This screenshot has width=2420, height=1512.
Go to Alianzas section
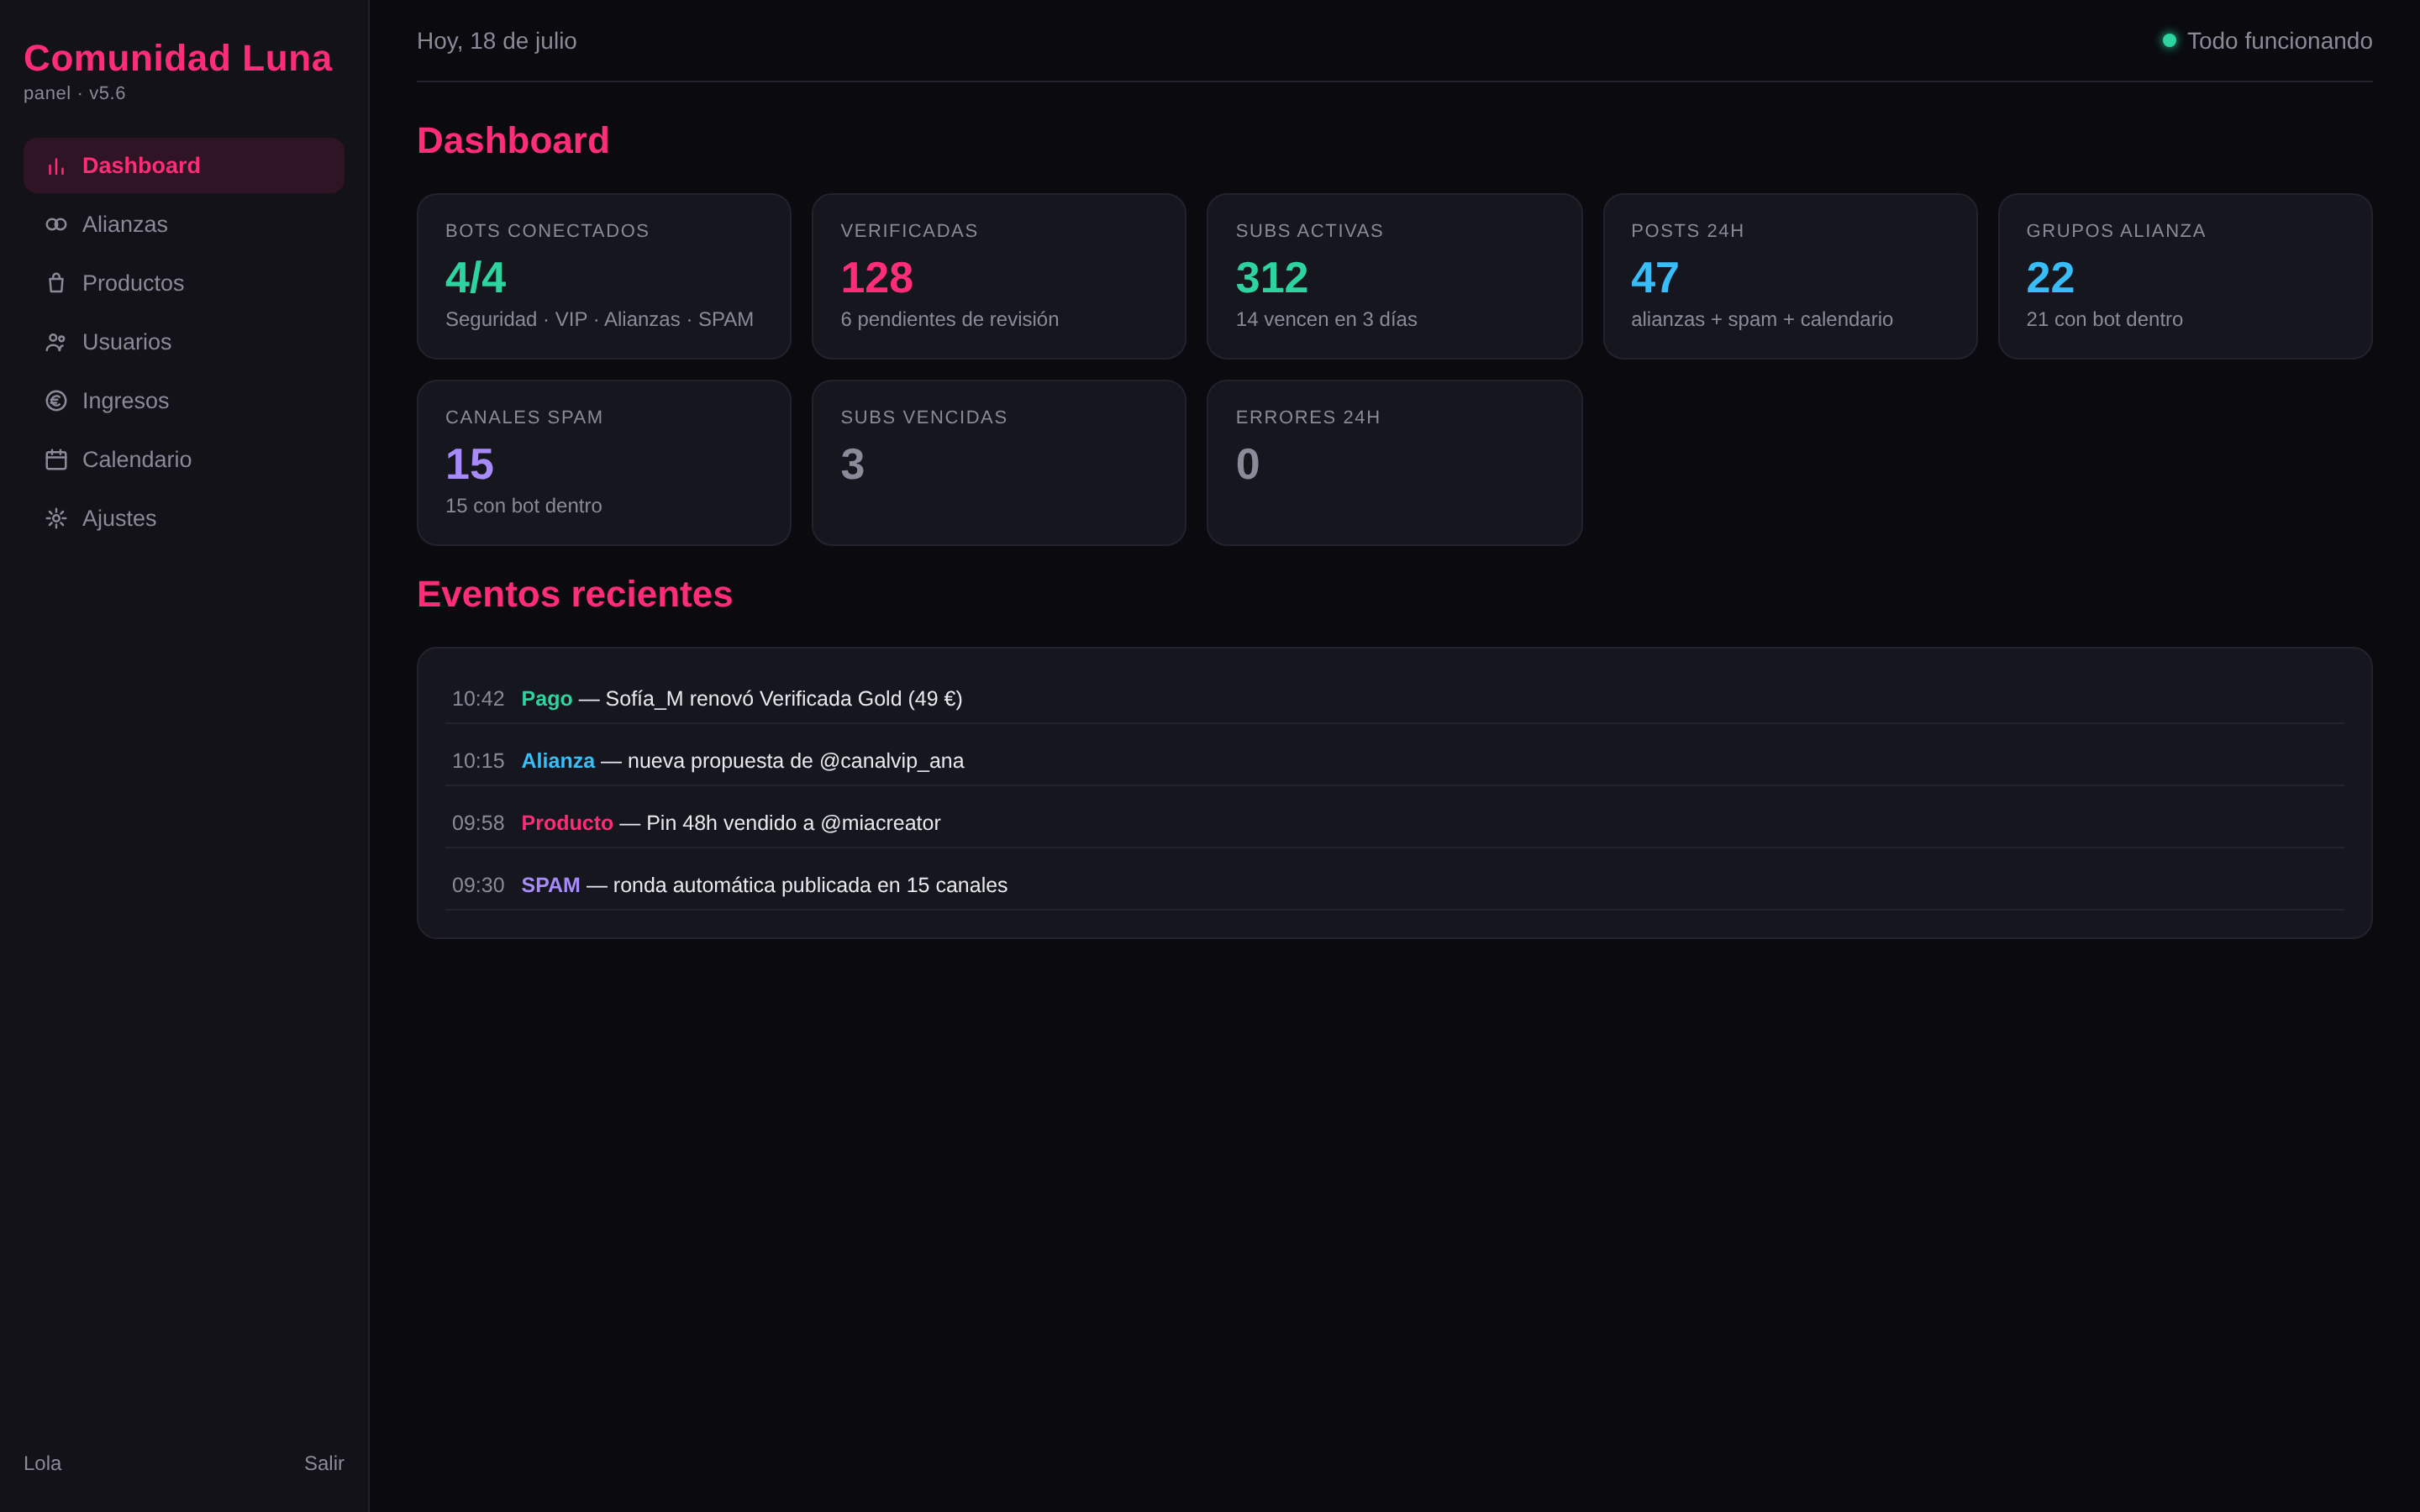coord(184,225)
